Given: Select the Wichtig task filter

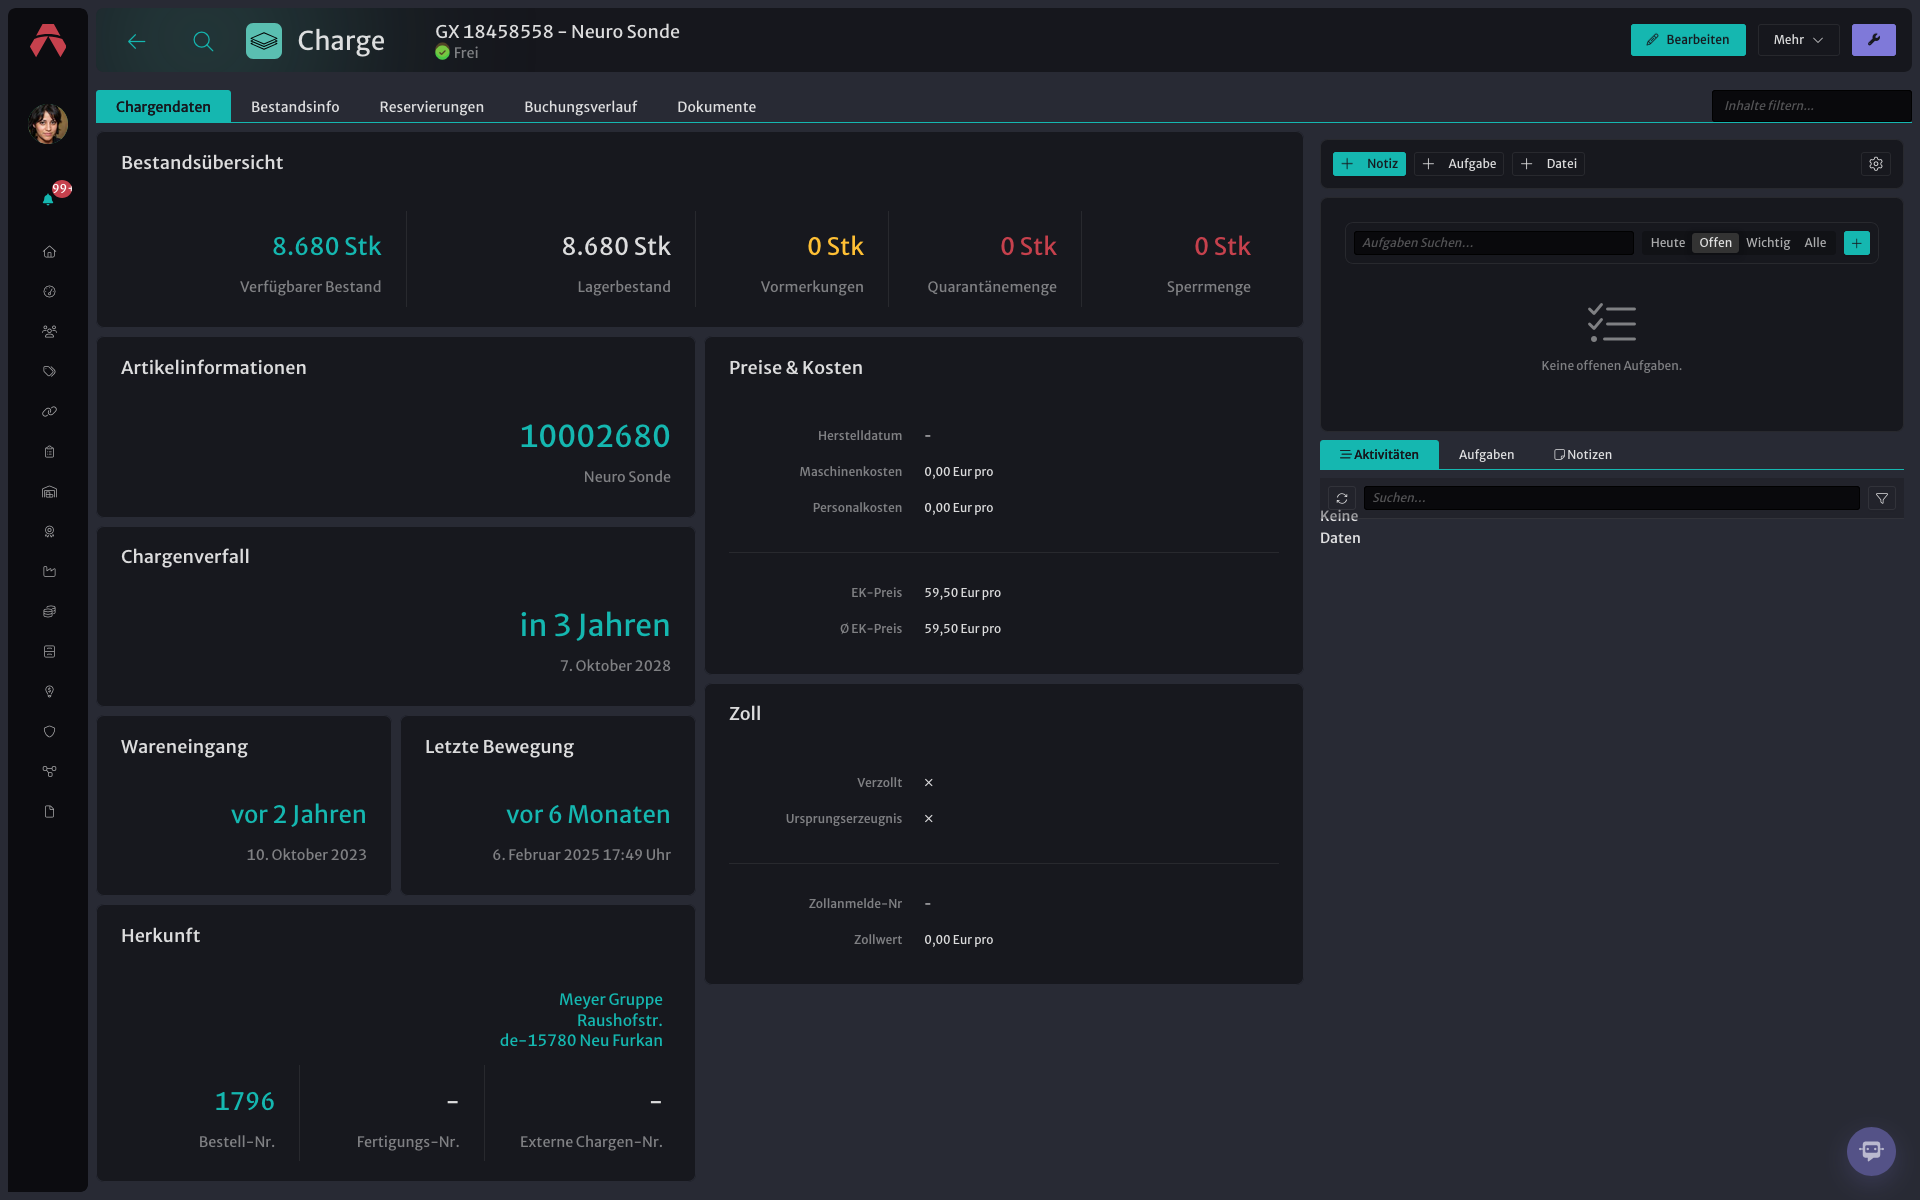Looking at the screenshot, I should 1767,243.
